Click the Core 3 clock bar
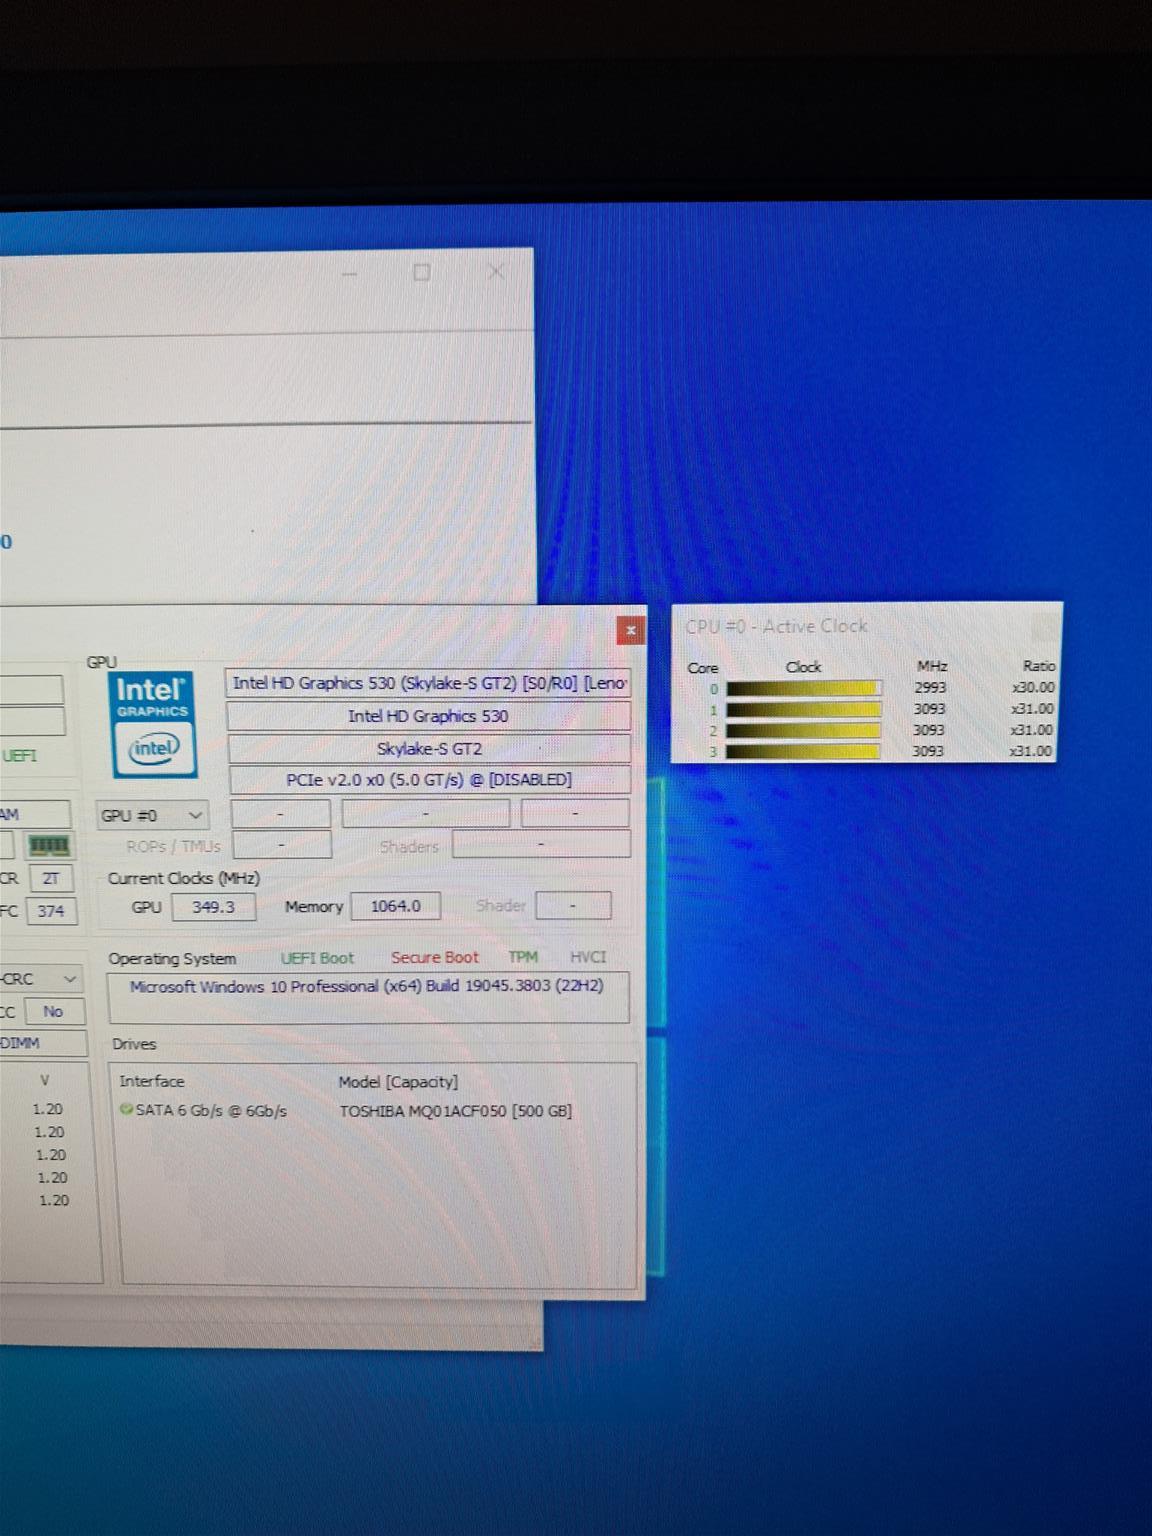Screen dimensions: 1152x1536 point(803,751)
